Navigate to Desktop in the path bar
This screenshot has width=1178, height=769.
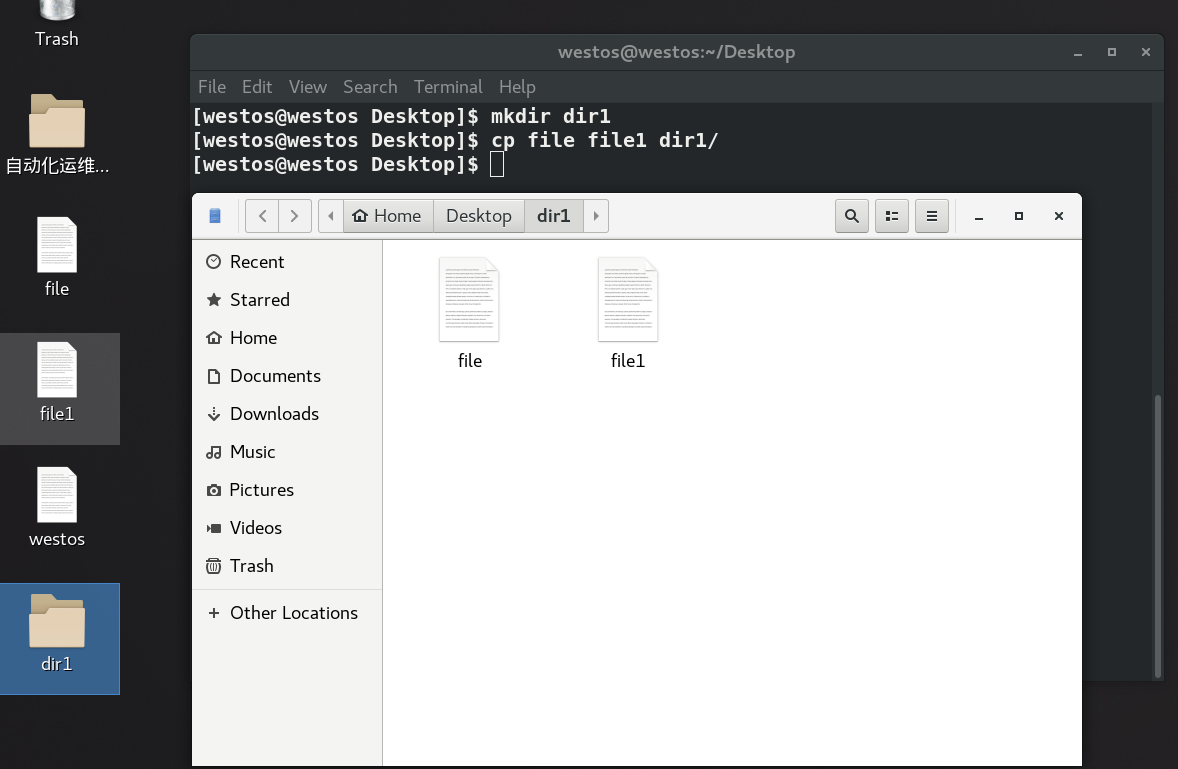click(479, 216)
